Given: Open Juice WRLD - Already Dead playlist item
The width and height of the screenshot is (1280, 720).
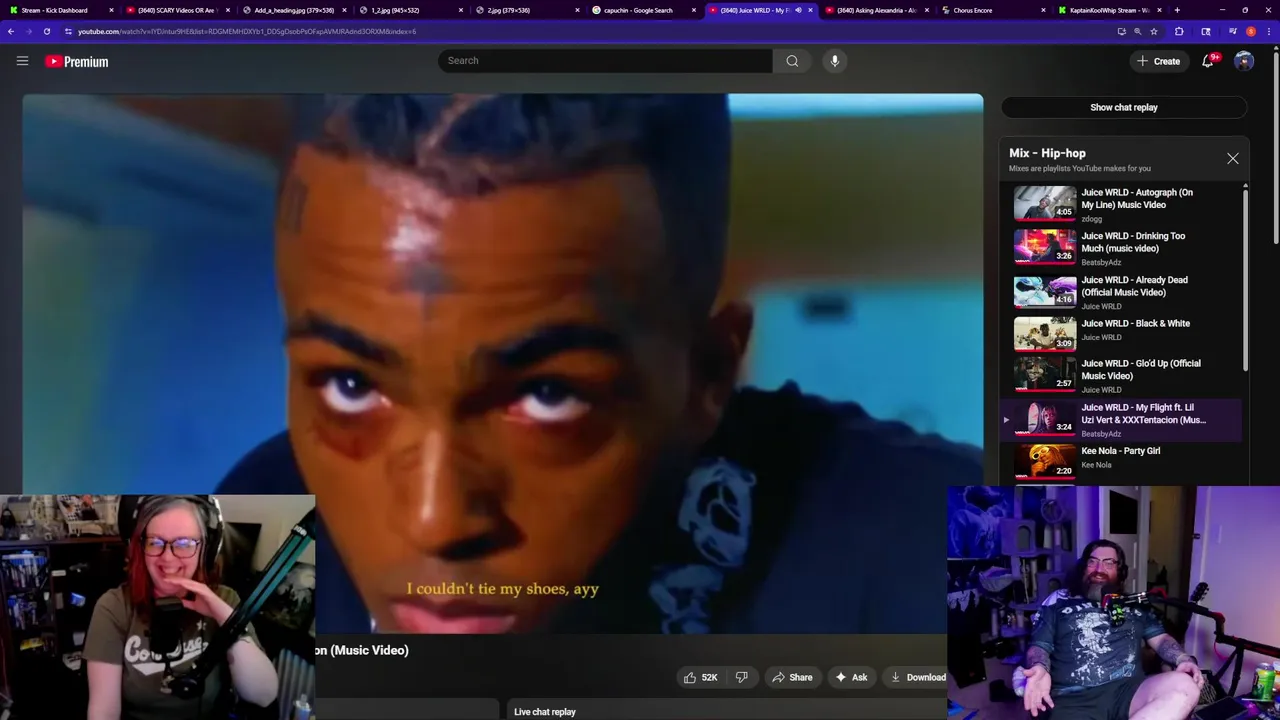Looking at the screenshot, I should pos(1124,292).
